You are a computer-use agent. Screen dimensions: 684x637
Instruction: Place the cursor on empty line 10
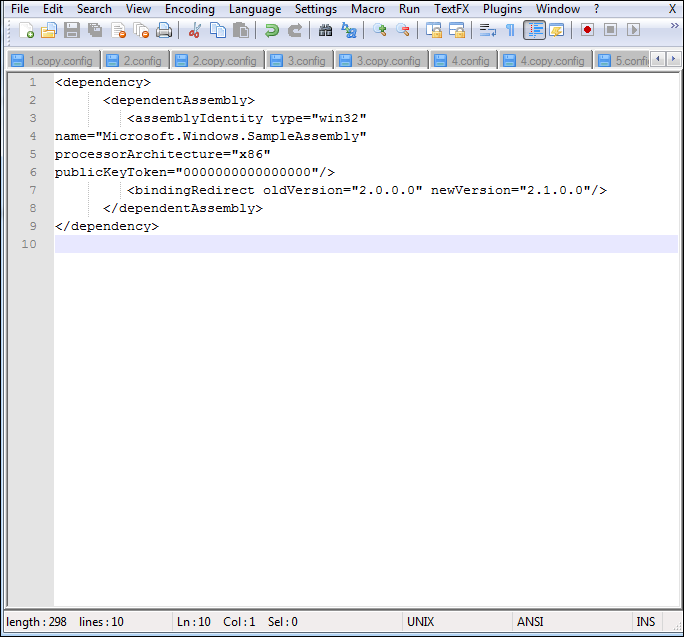[x=300, y=244]
